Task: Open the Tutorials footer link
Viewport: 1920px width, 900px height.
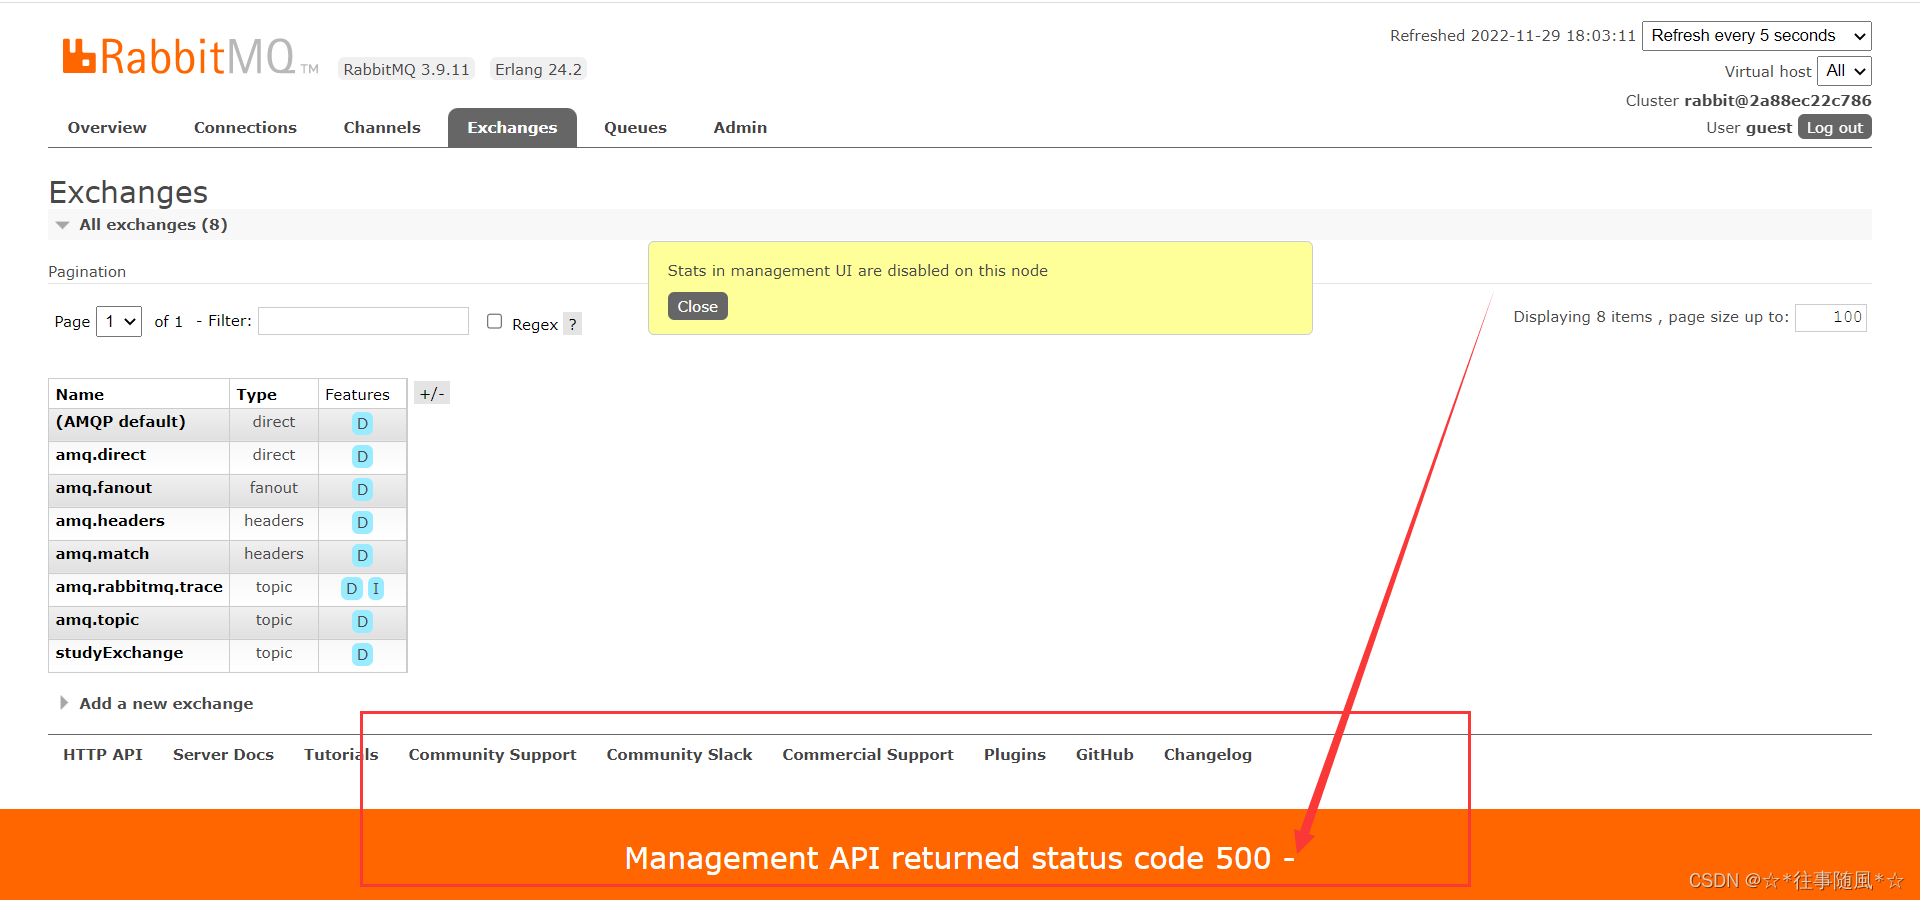Action: (x=341, y=755)
